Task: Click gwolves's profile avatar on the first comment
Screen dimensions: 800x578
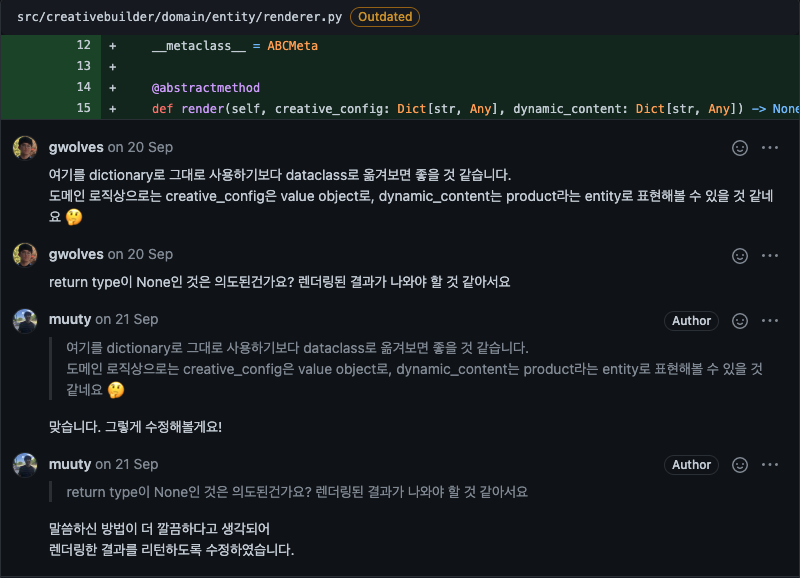Action: point(24,147)
